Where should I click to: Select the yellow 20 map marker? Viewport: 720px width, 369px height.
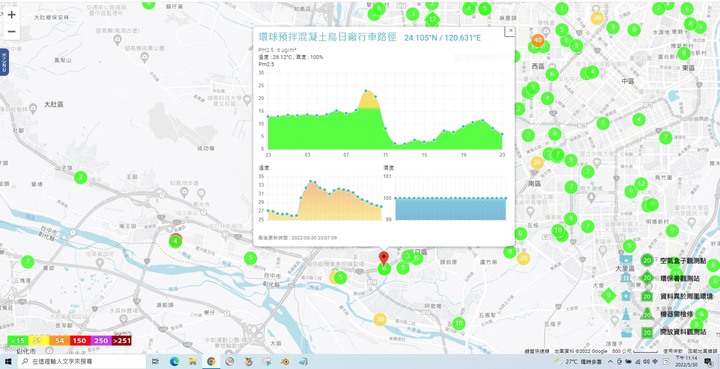(x=523, y=258)
